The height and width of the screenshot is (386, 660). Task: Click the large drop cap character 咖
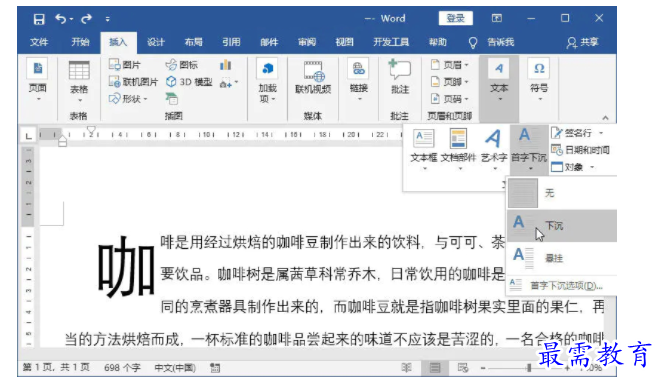pos(126,266)
